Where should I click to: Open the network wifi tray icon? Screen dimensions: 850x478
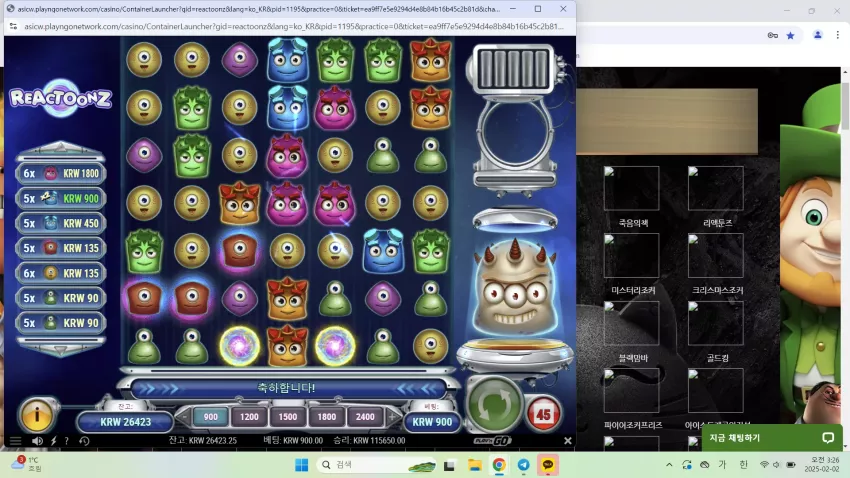click(764, 465)
